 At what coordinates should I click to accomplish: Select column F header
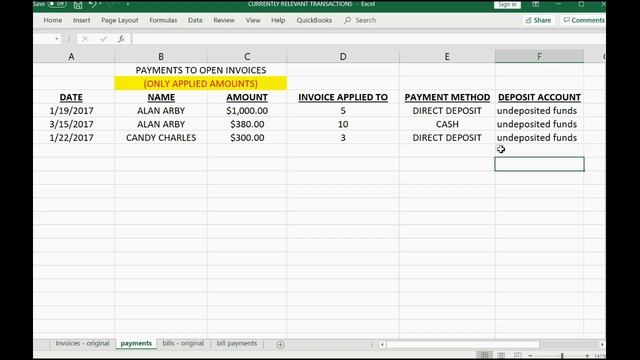coord(539,56)
